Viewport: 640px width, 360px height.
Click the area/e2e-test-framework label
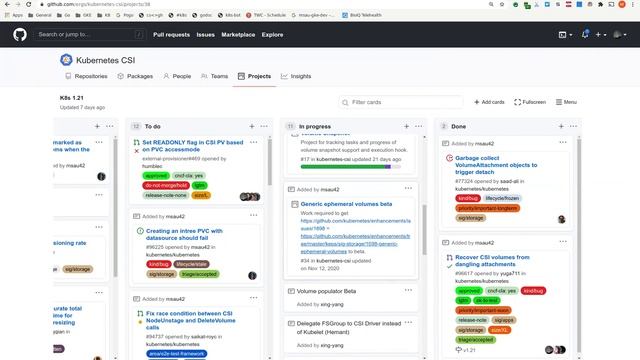click(x=176, y=353)
